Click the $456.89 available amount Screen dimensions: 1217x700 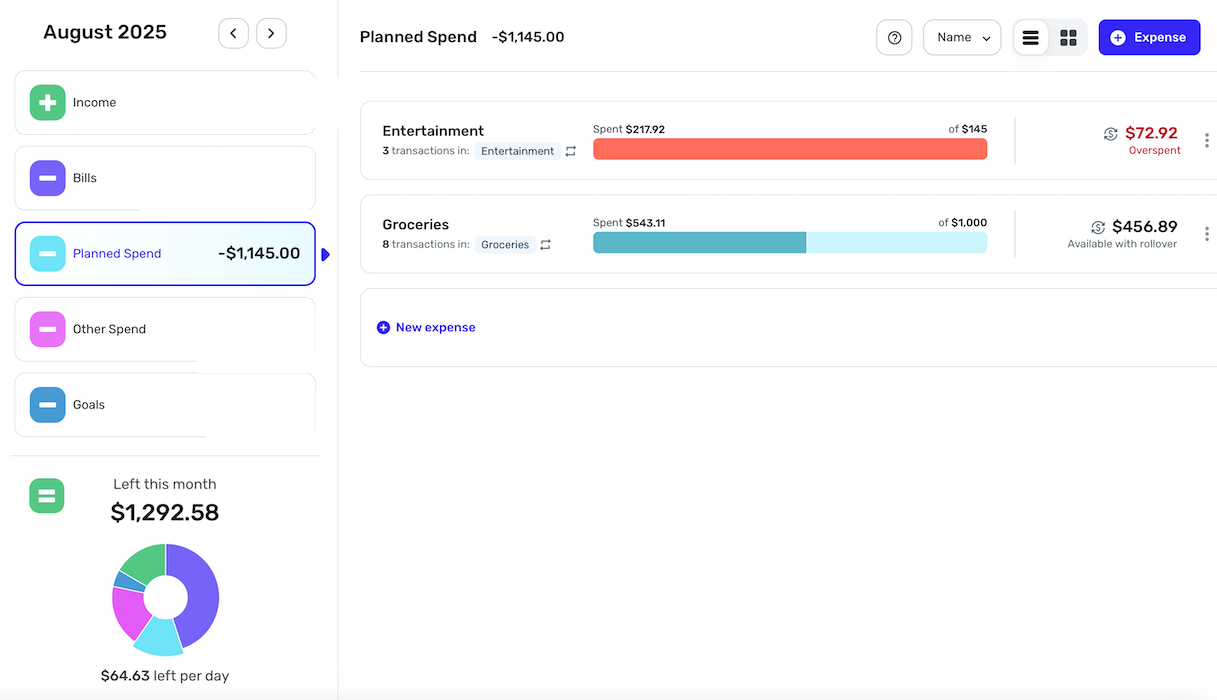pyautogui.click(x=1145, y=227)
